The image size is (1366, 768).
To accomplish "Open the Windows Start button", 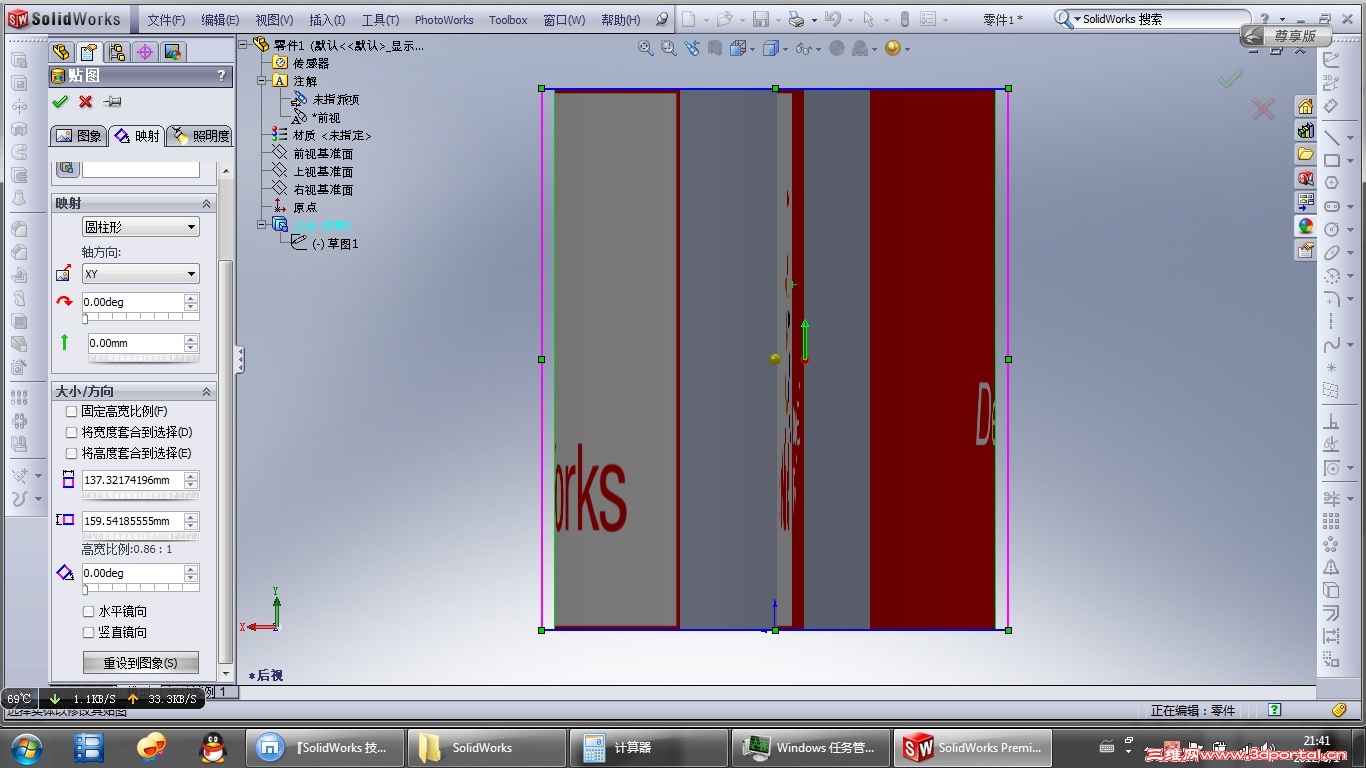I will (x=25, y=748).
